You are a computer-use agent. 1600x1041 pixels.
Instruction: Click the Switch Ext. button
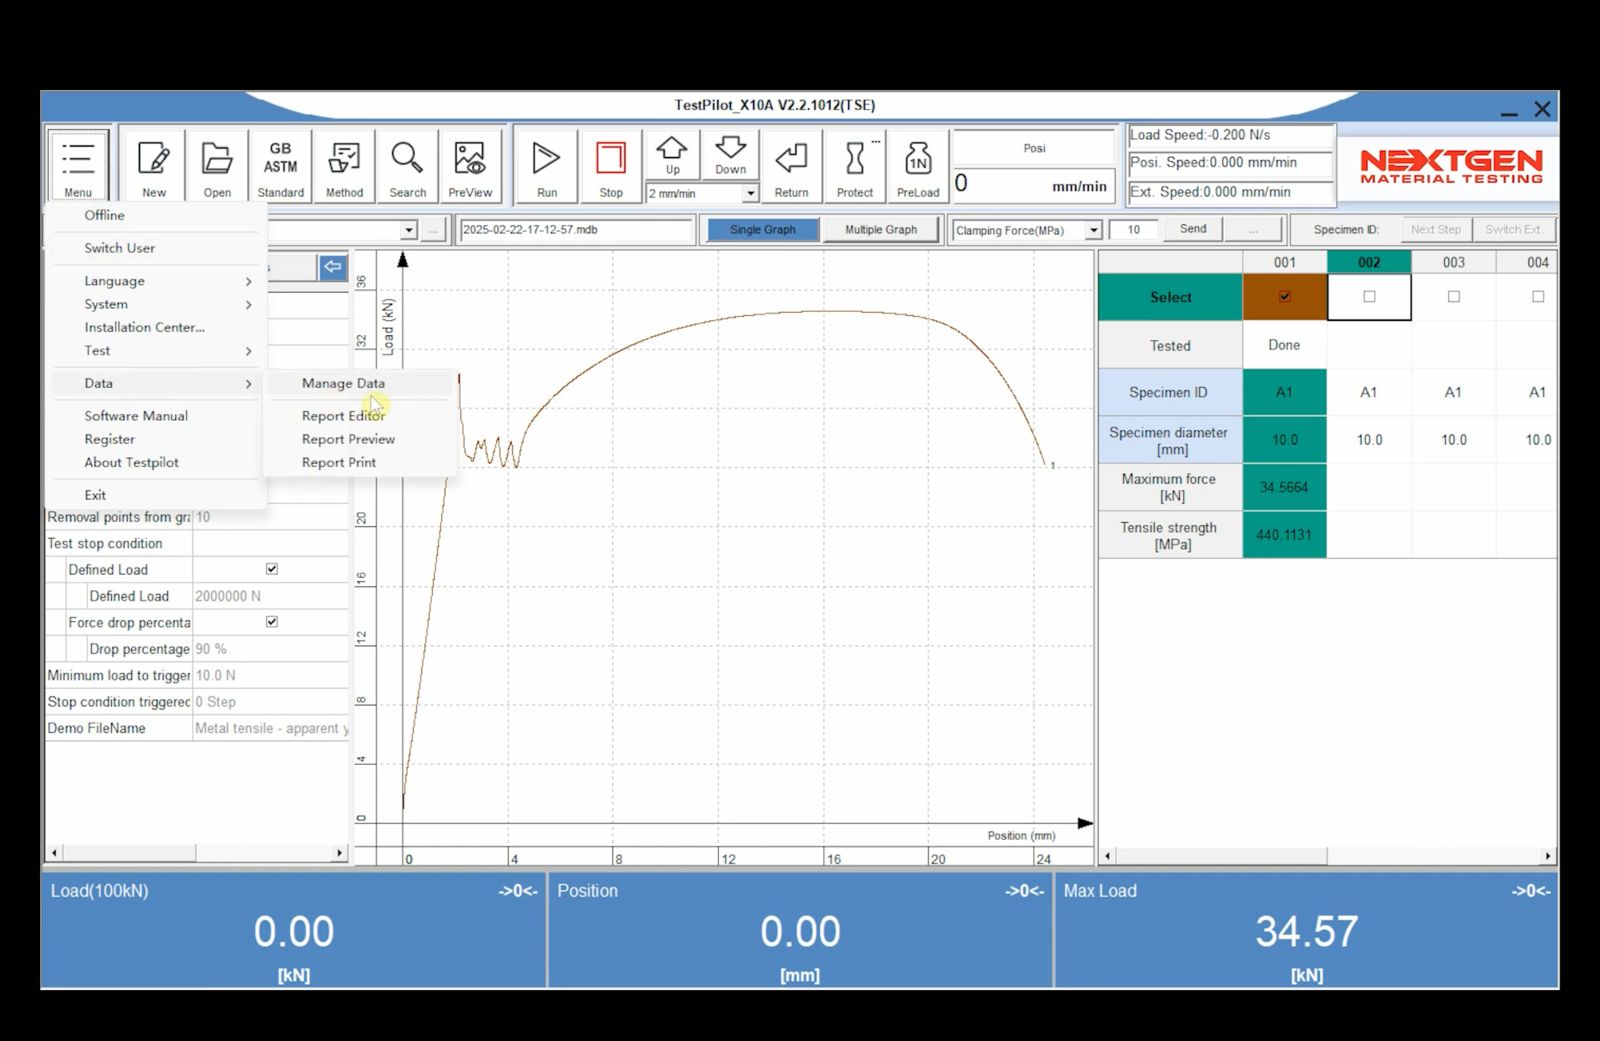1513,229
